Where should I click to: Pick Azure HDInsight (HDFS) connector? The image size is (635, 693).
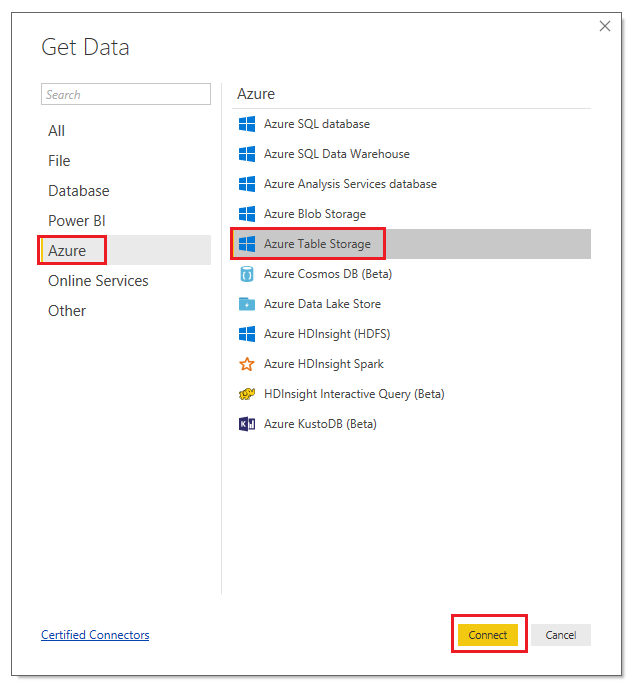pos(411,334)
